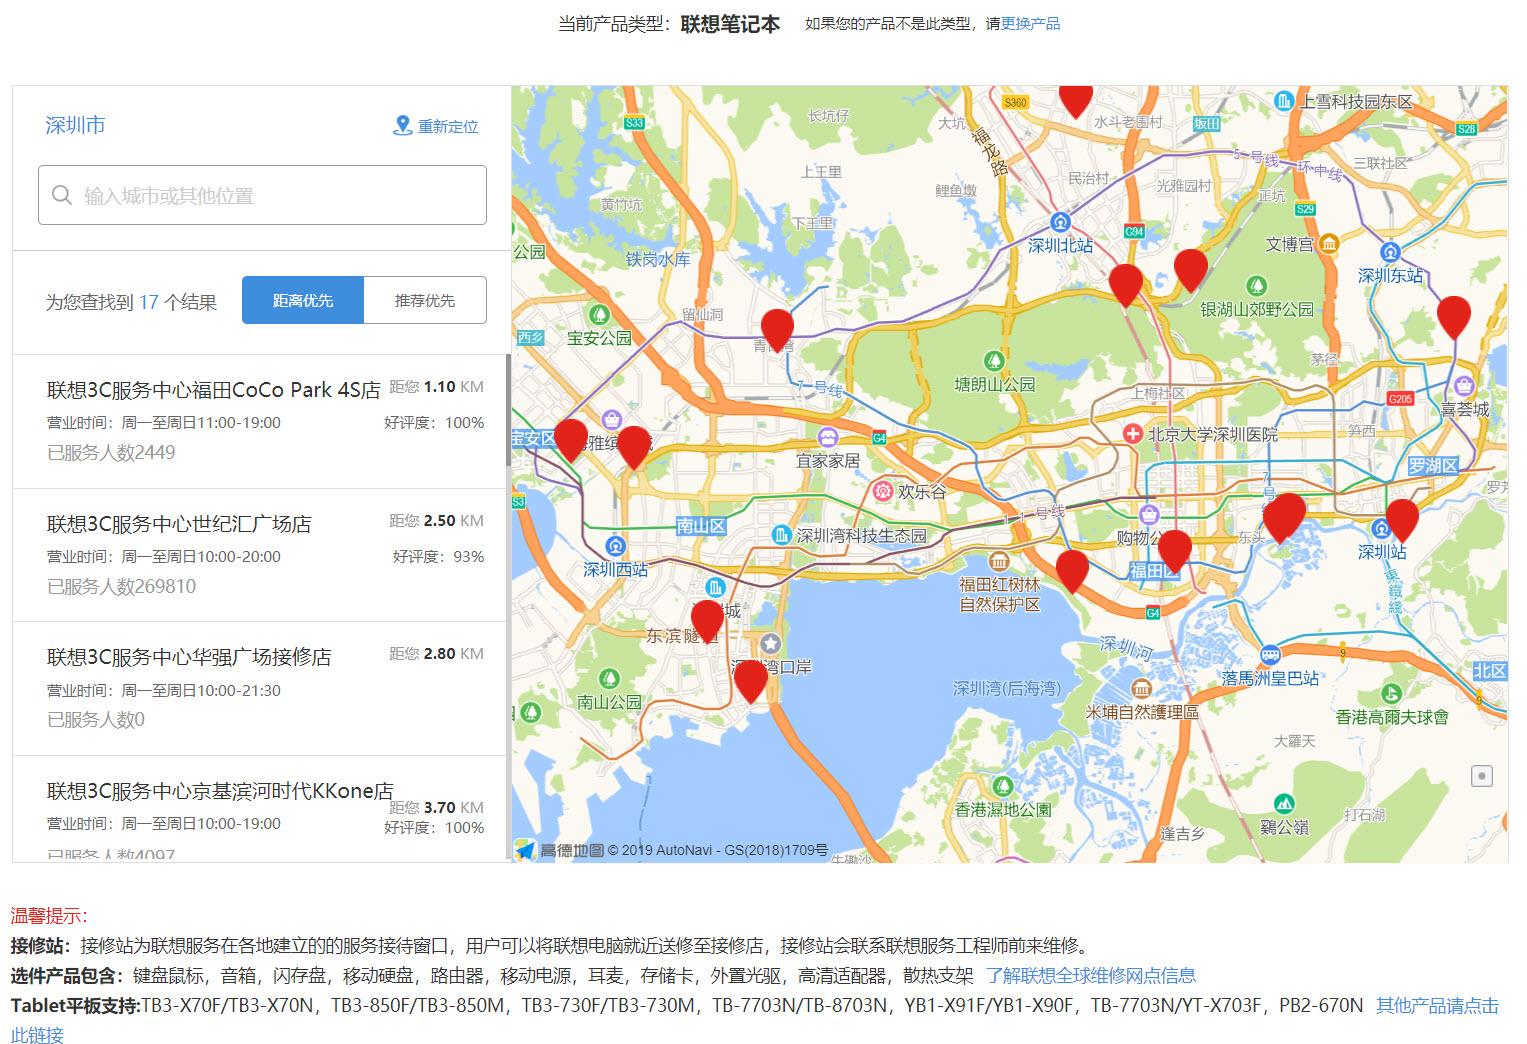Click the results list scrollbar
Screen dimensions: 1527x1044
pyautogui.click(x=508, y=410)
